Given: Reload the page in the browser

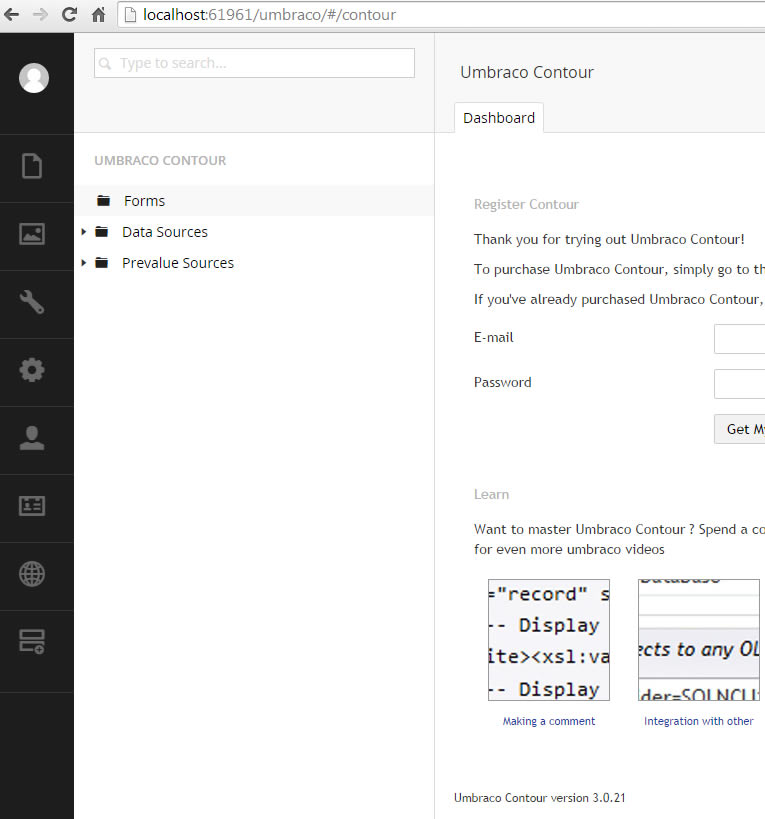Looking at the screenshot, I should point(69,15).
